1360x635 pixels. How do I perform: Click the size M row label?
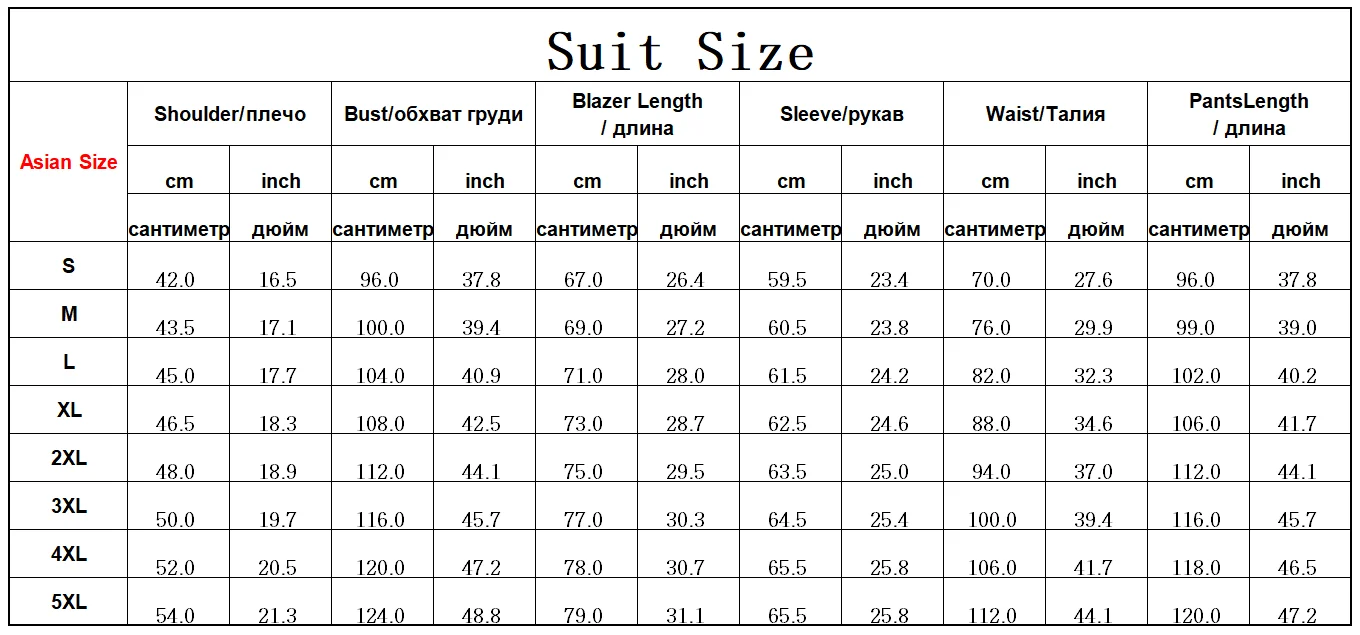click(x=68, y=314)
